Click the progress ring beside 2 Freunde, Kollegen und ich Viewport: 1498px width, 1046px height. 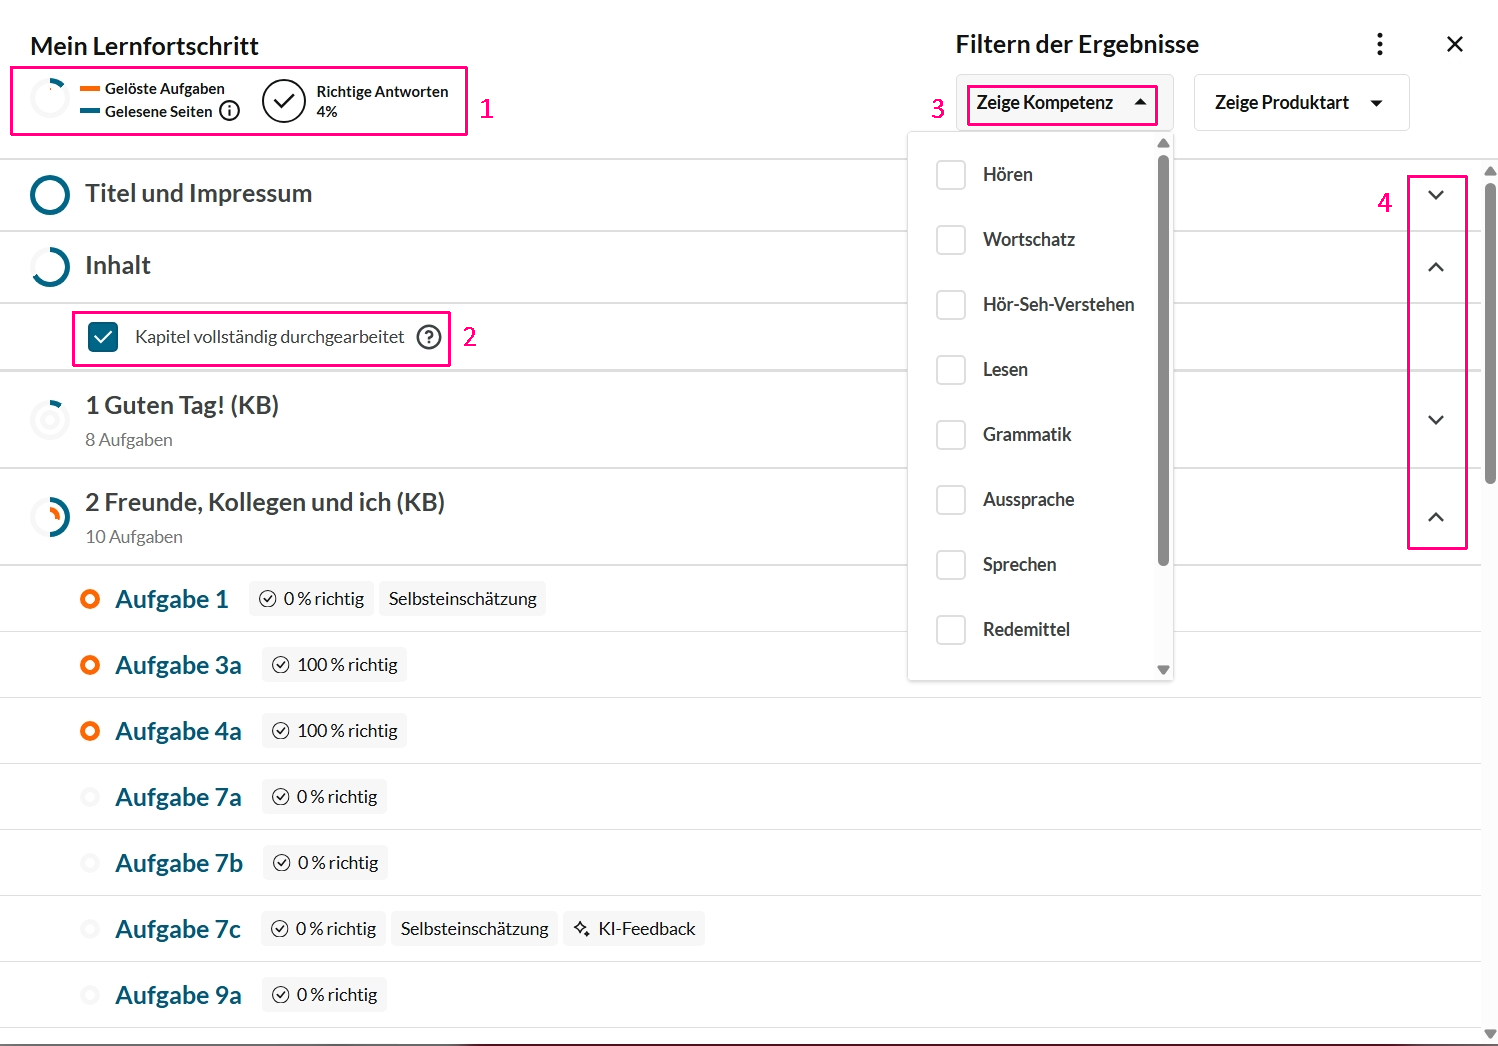(x=50, y=517)
